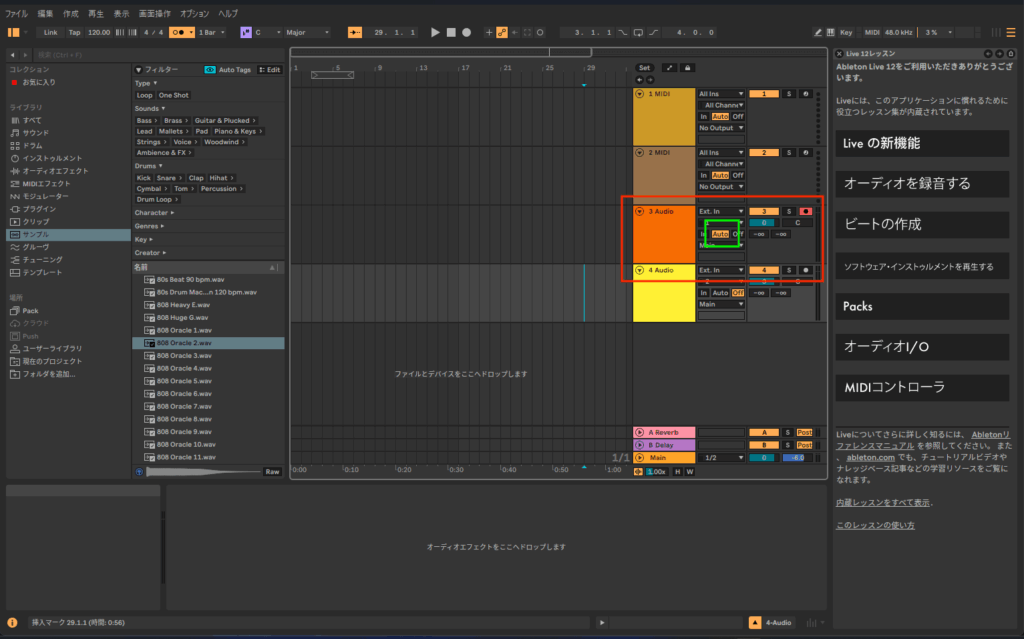Image resolution: width=1024 pixels, height=639 pixels.
Task: Open the オプション menu
Action: (194, 13)
